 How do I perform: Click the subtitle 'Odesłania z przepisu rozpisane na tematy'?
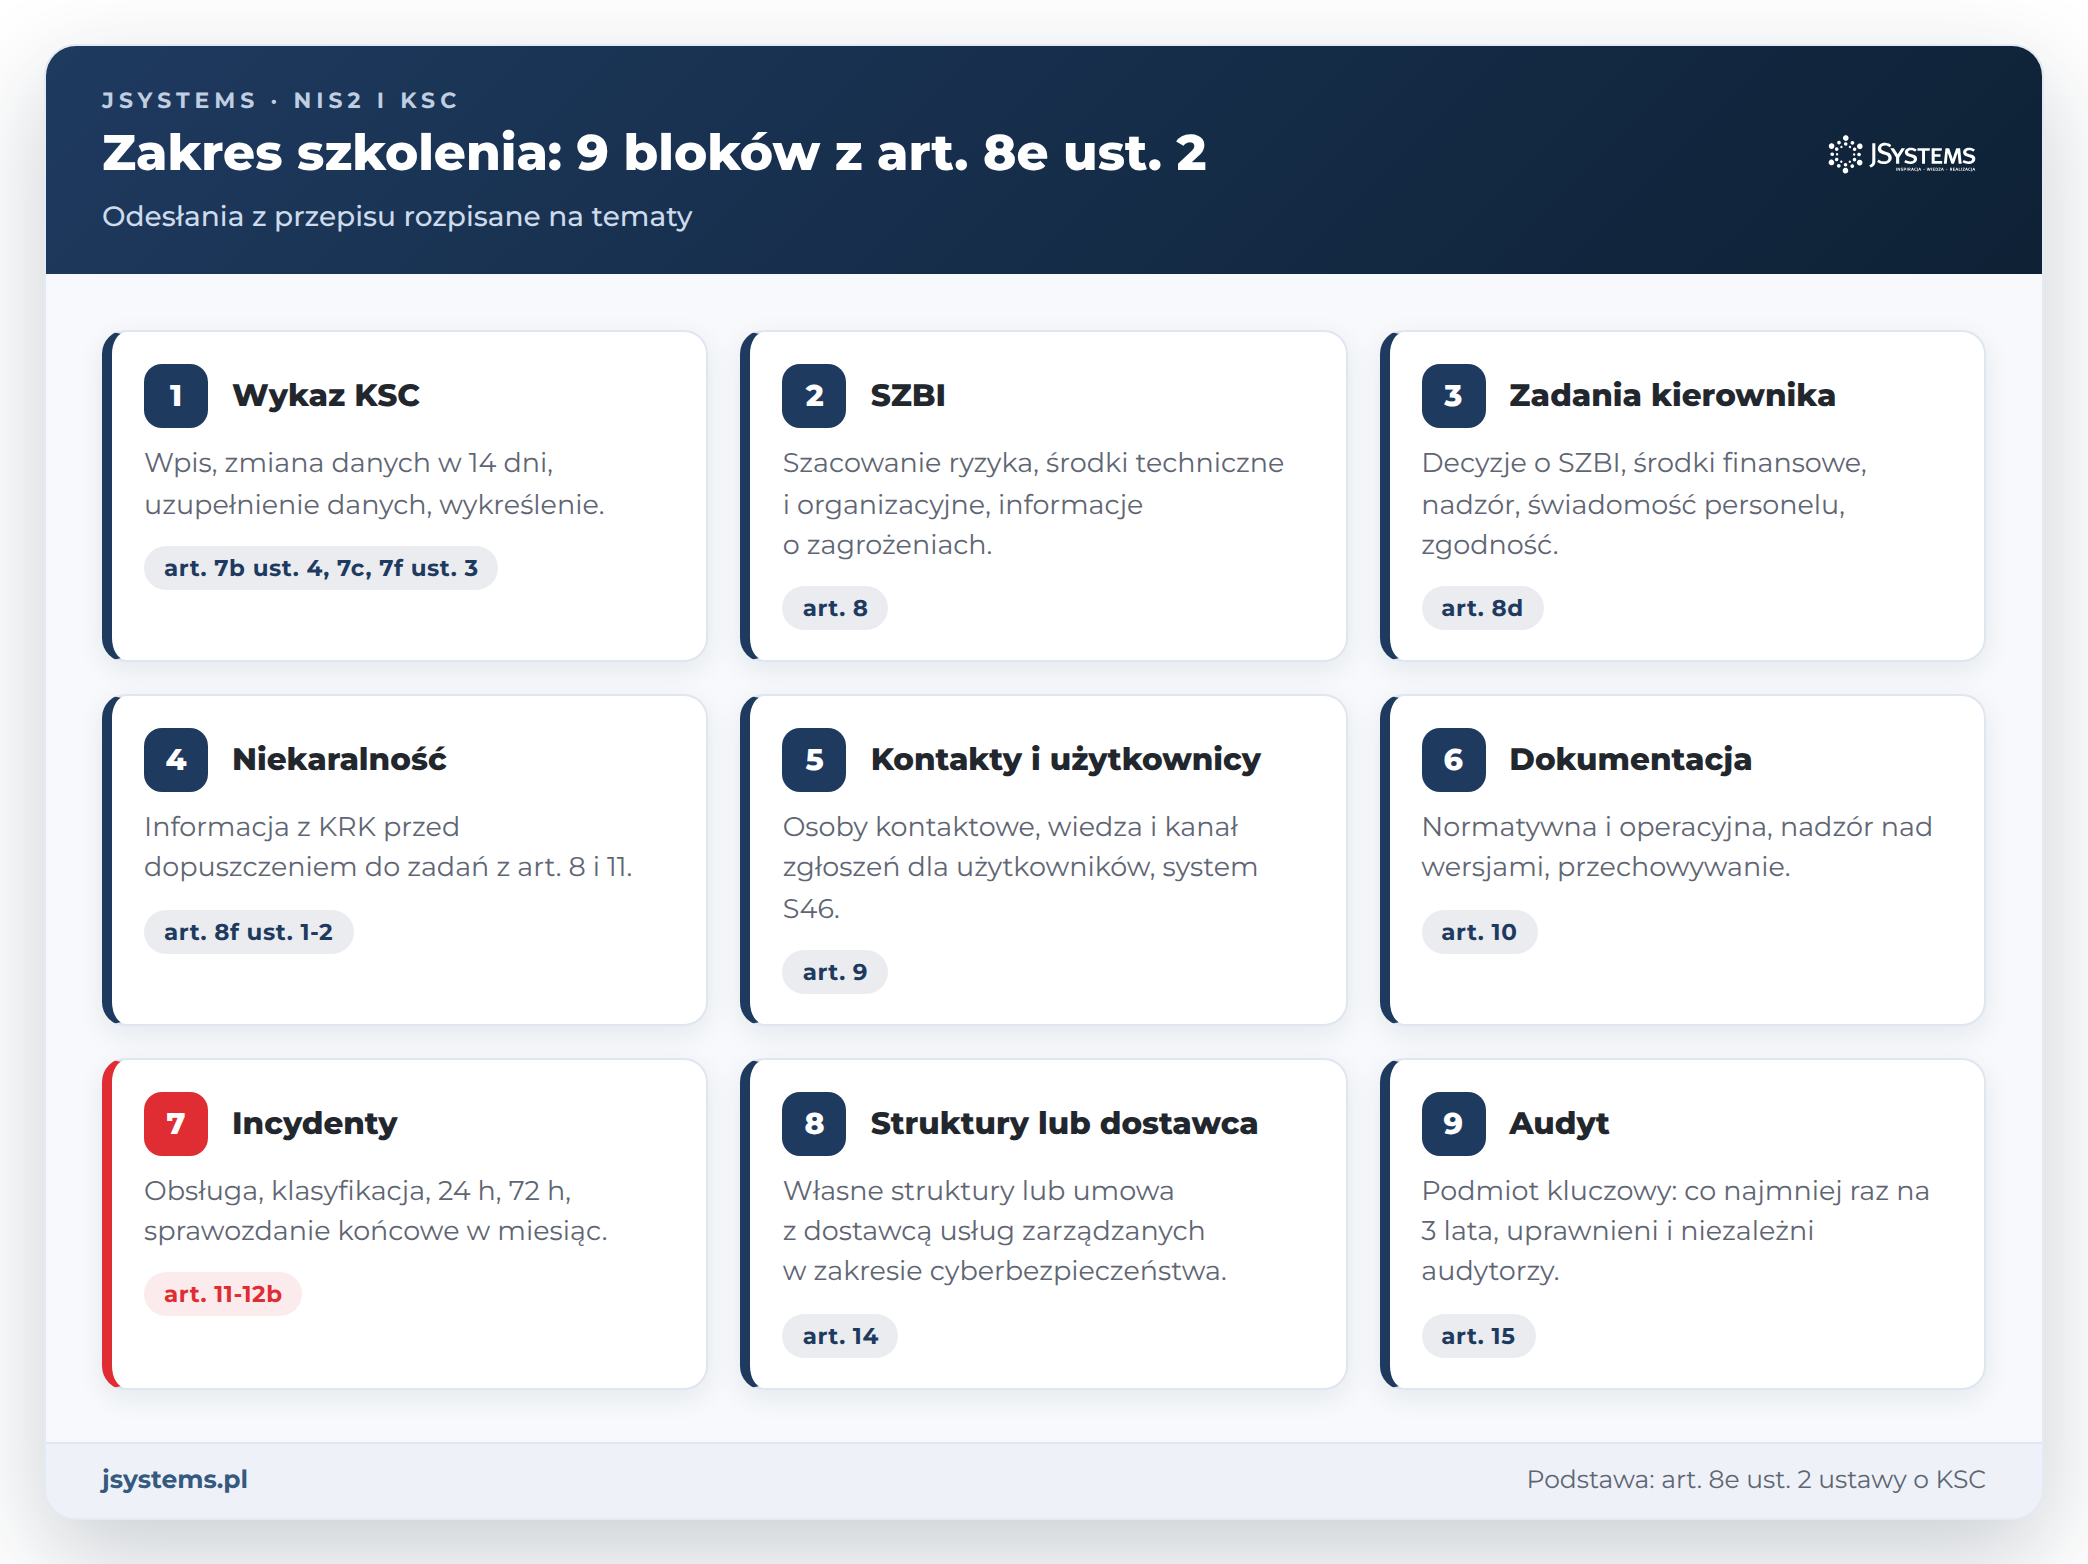tap(397, 217)
